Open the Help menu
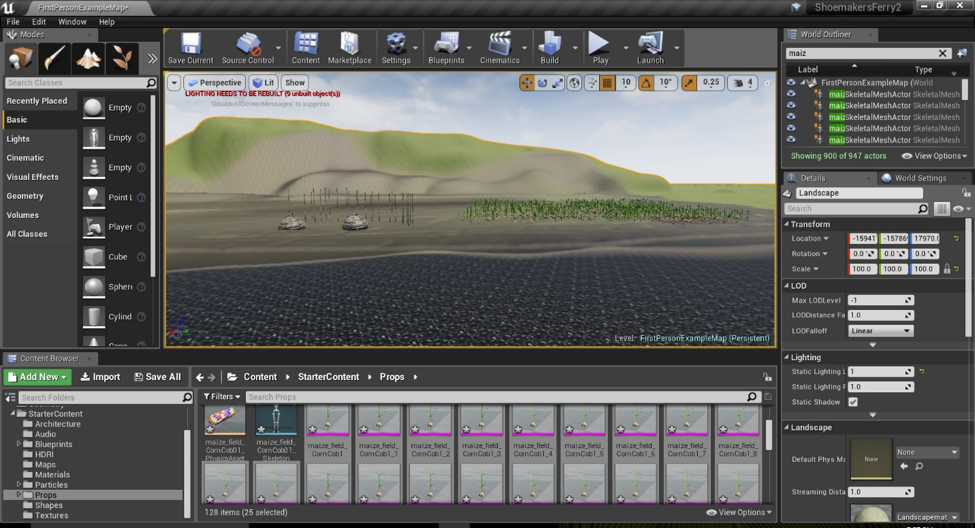 pos(107,21)
